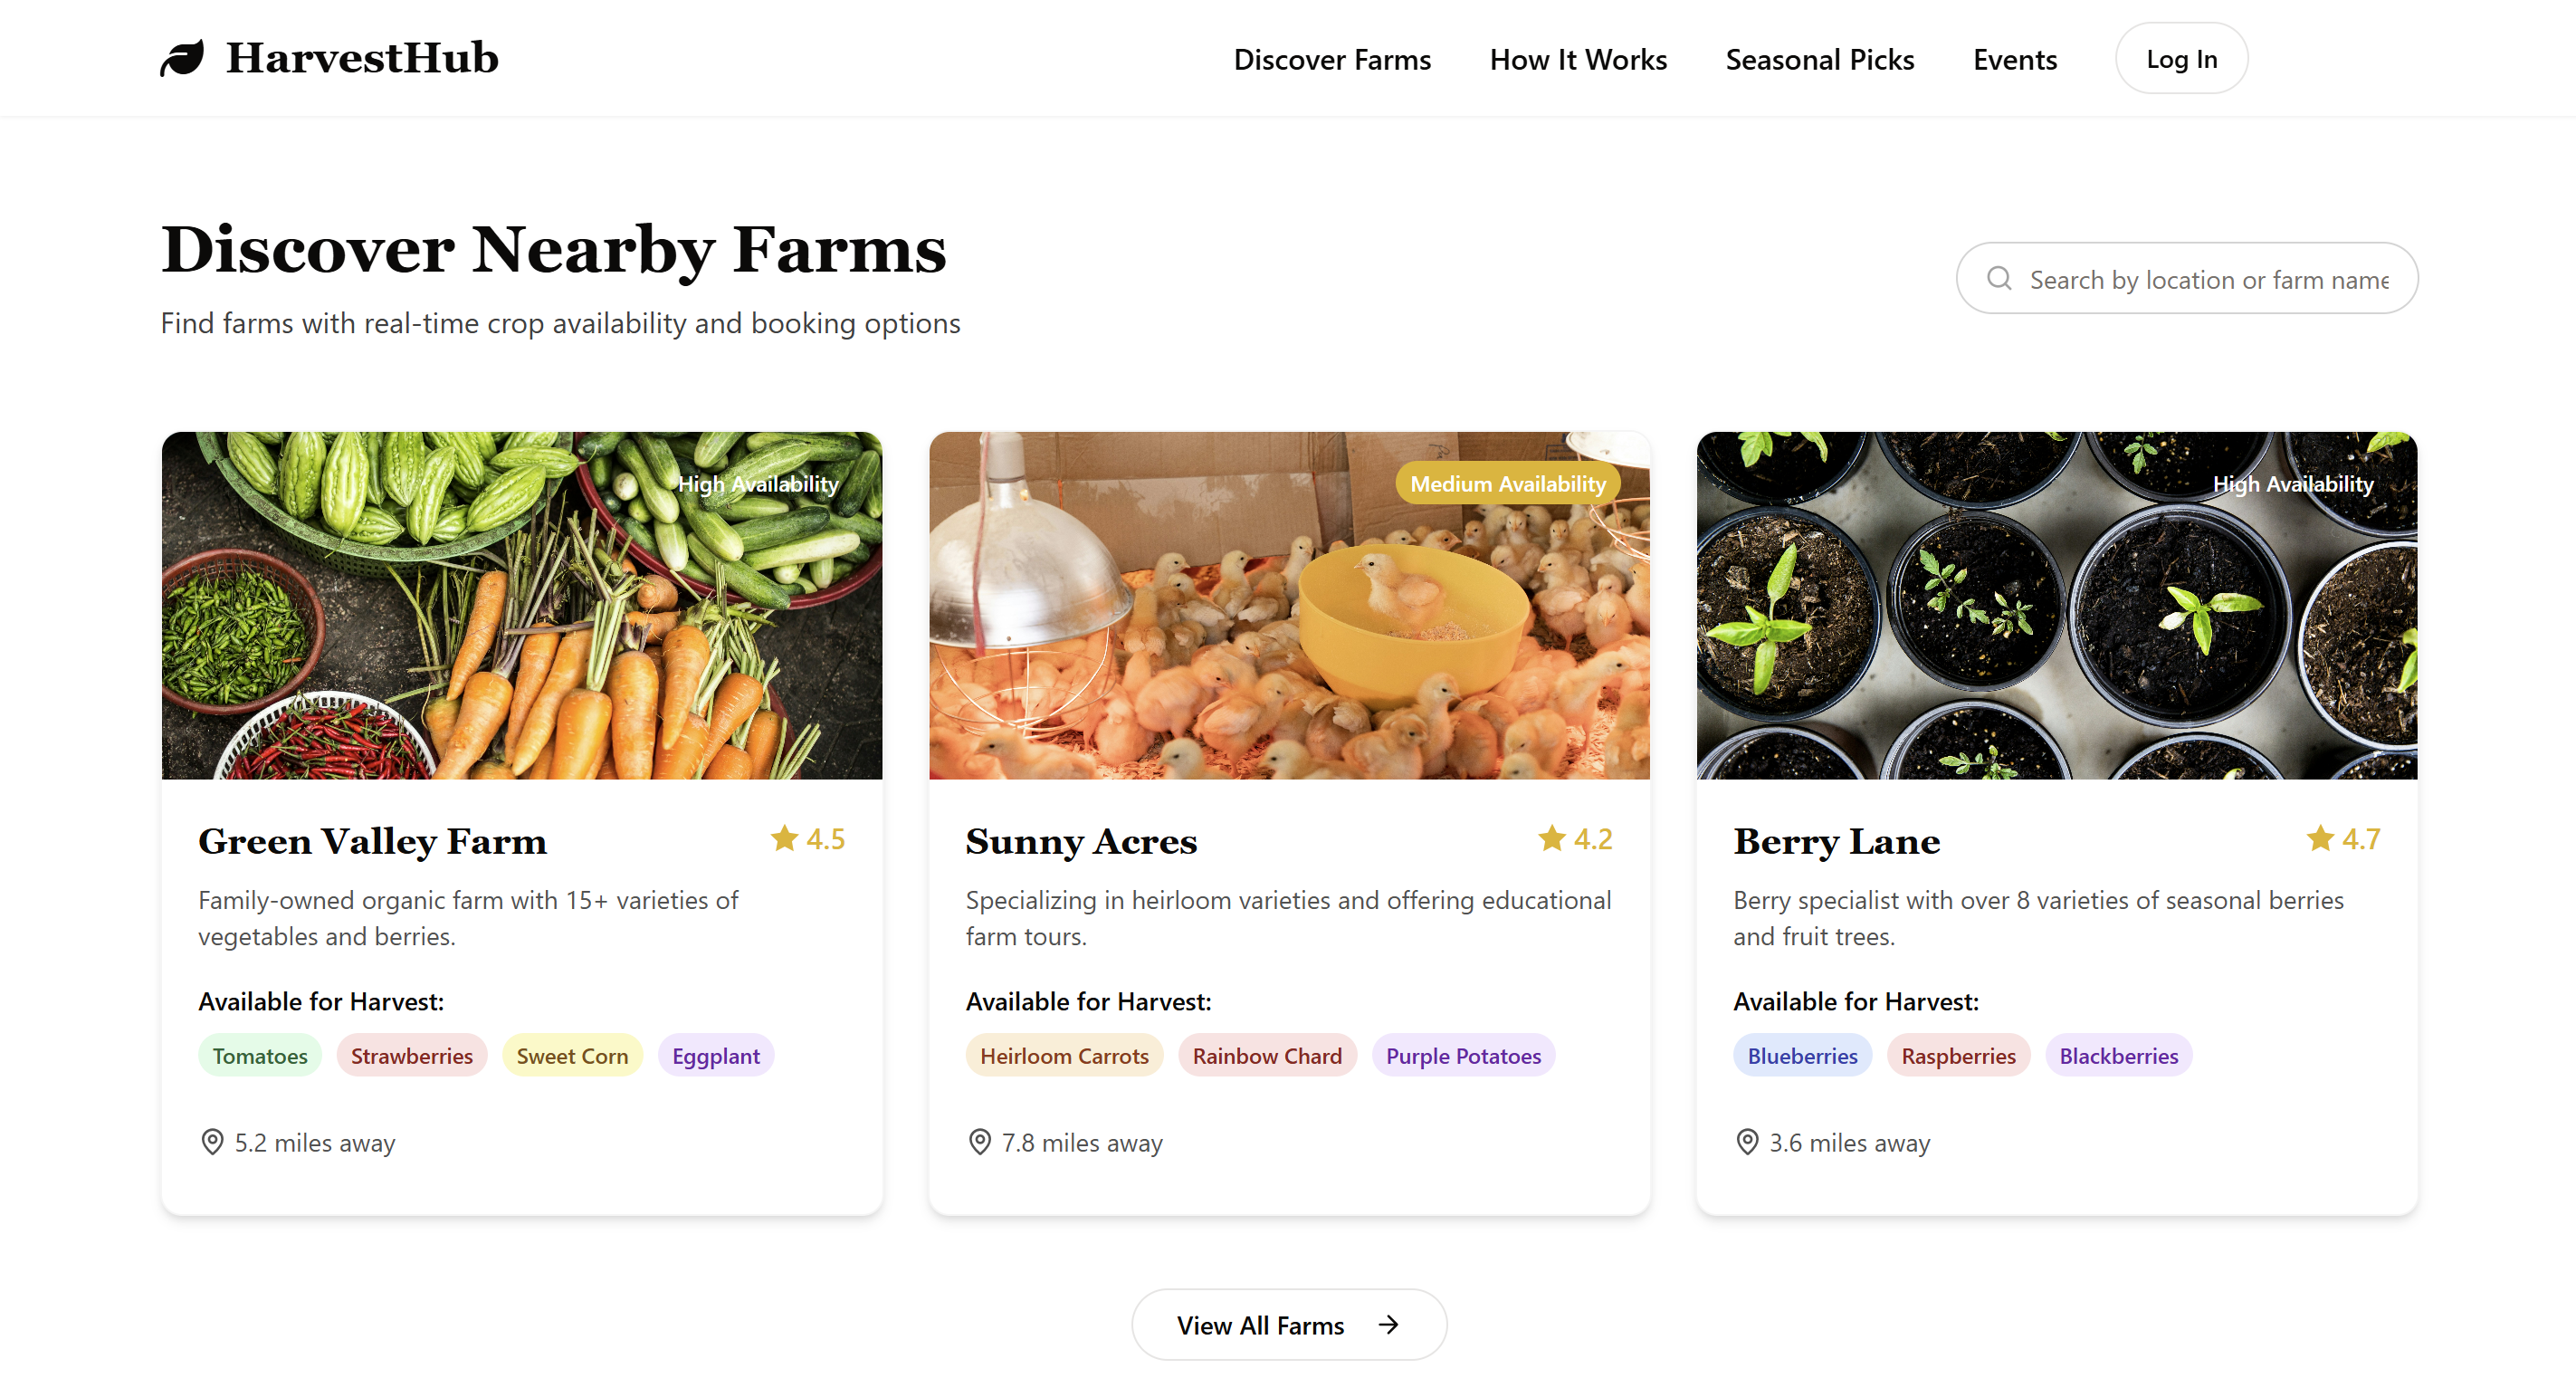Go to the How It Works page

coord(1577,60)
